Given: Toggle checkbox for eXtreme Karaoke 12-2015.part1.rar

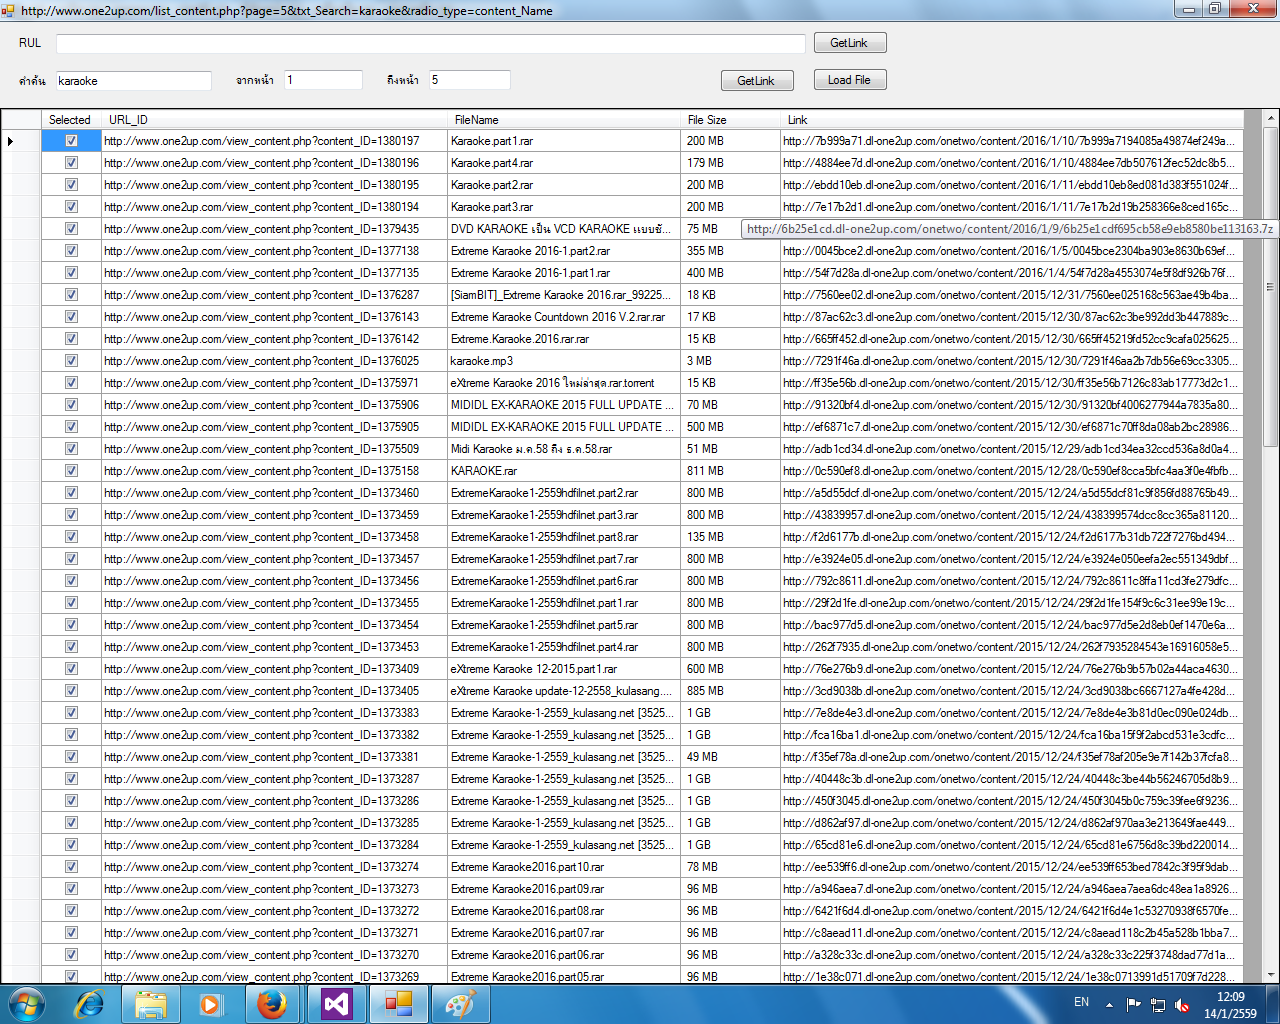Looking at the screenshot, I should pyautogui.click(x=71, y=669).
